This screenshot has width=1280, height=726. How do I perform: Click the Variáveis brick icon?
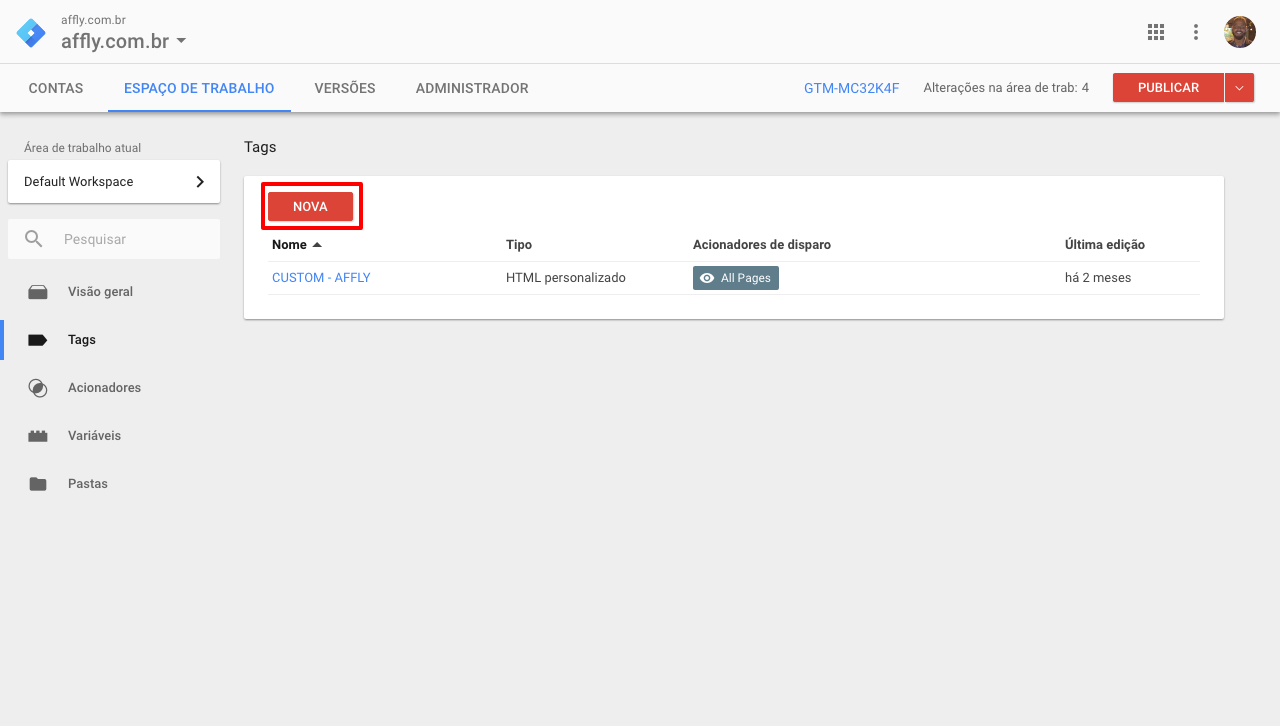[38, 436]
